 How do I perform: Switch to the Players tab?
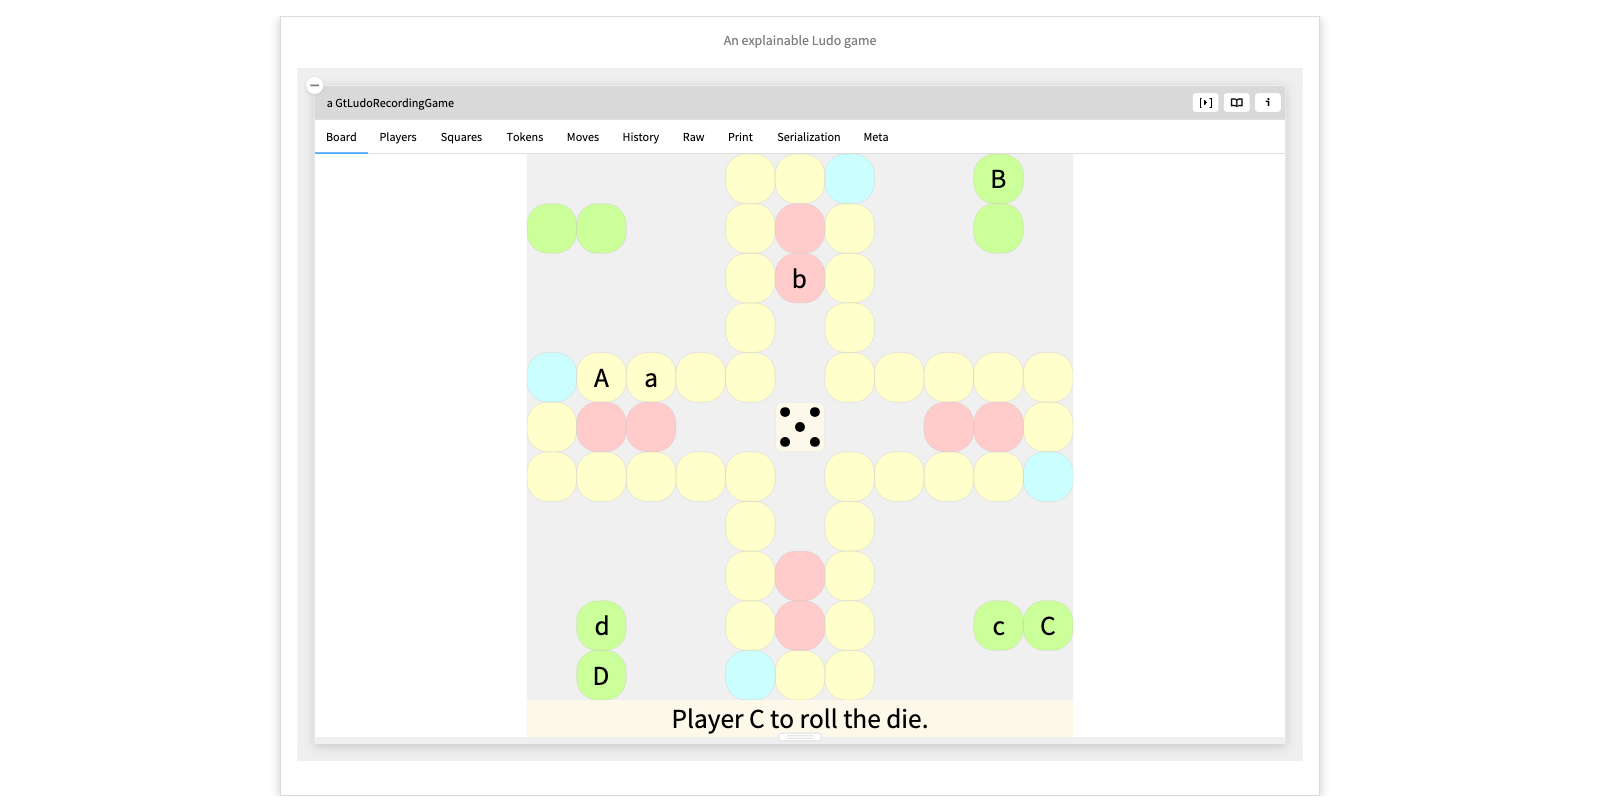pos(398,137)
